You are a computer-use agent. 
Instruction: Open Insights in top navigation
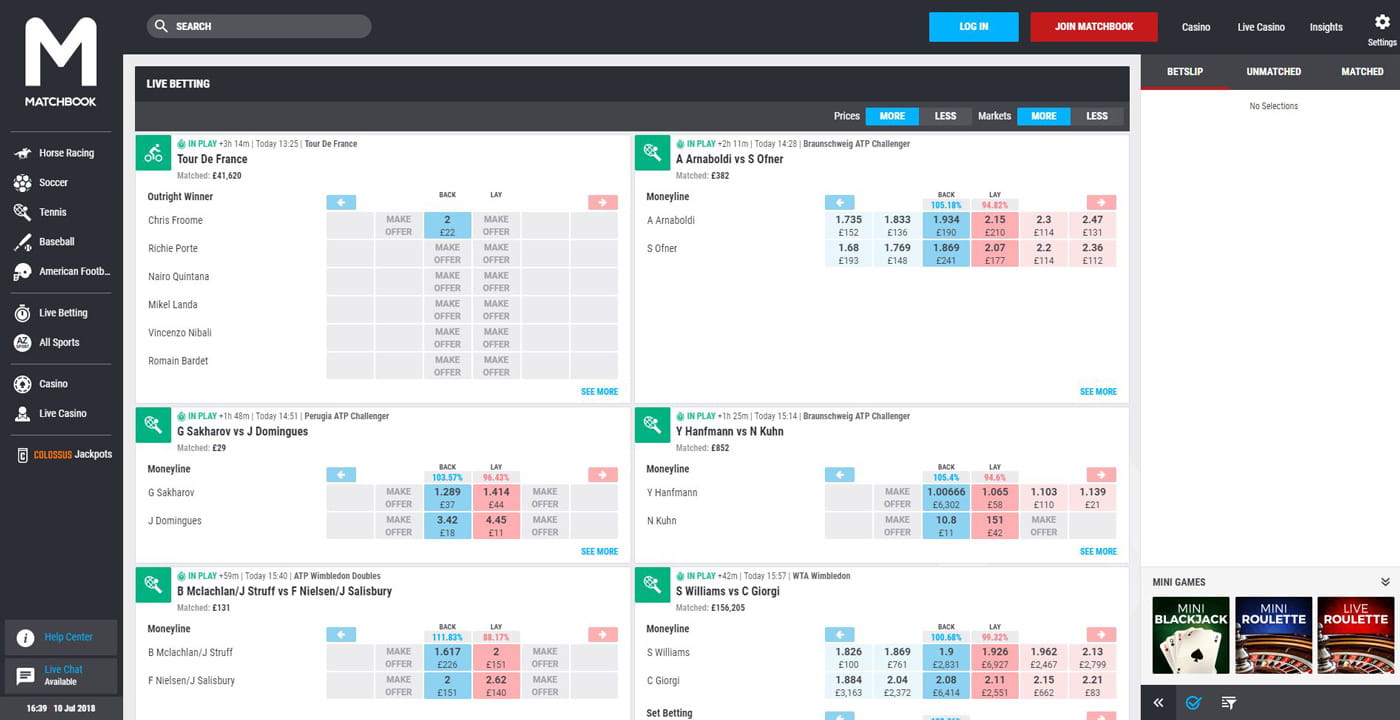(1326, 27)
